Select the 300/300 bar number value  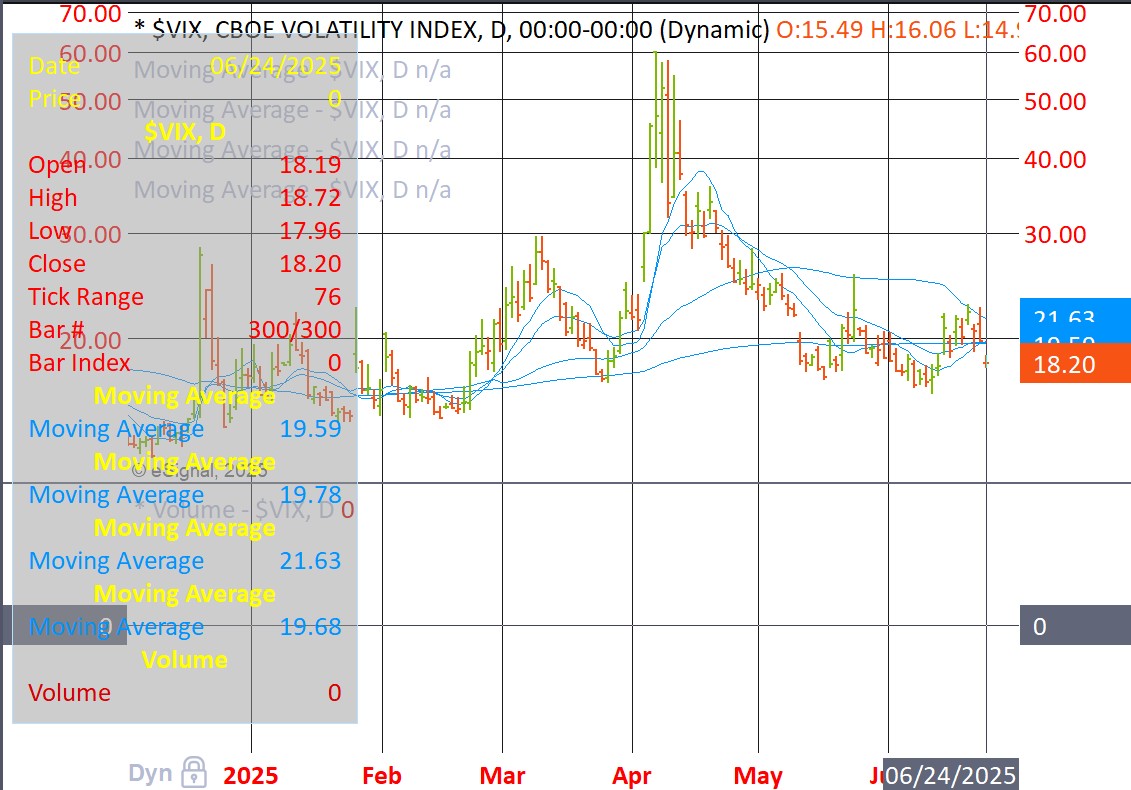point(294,330)
